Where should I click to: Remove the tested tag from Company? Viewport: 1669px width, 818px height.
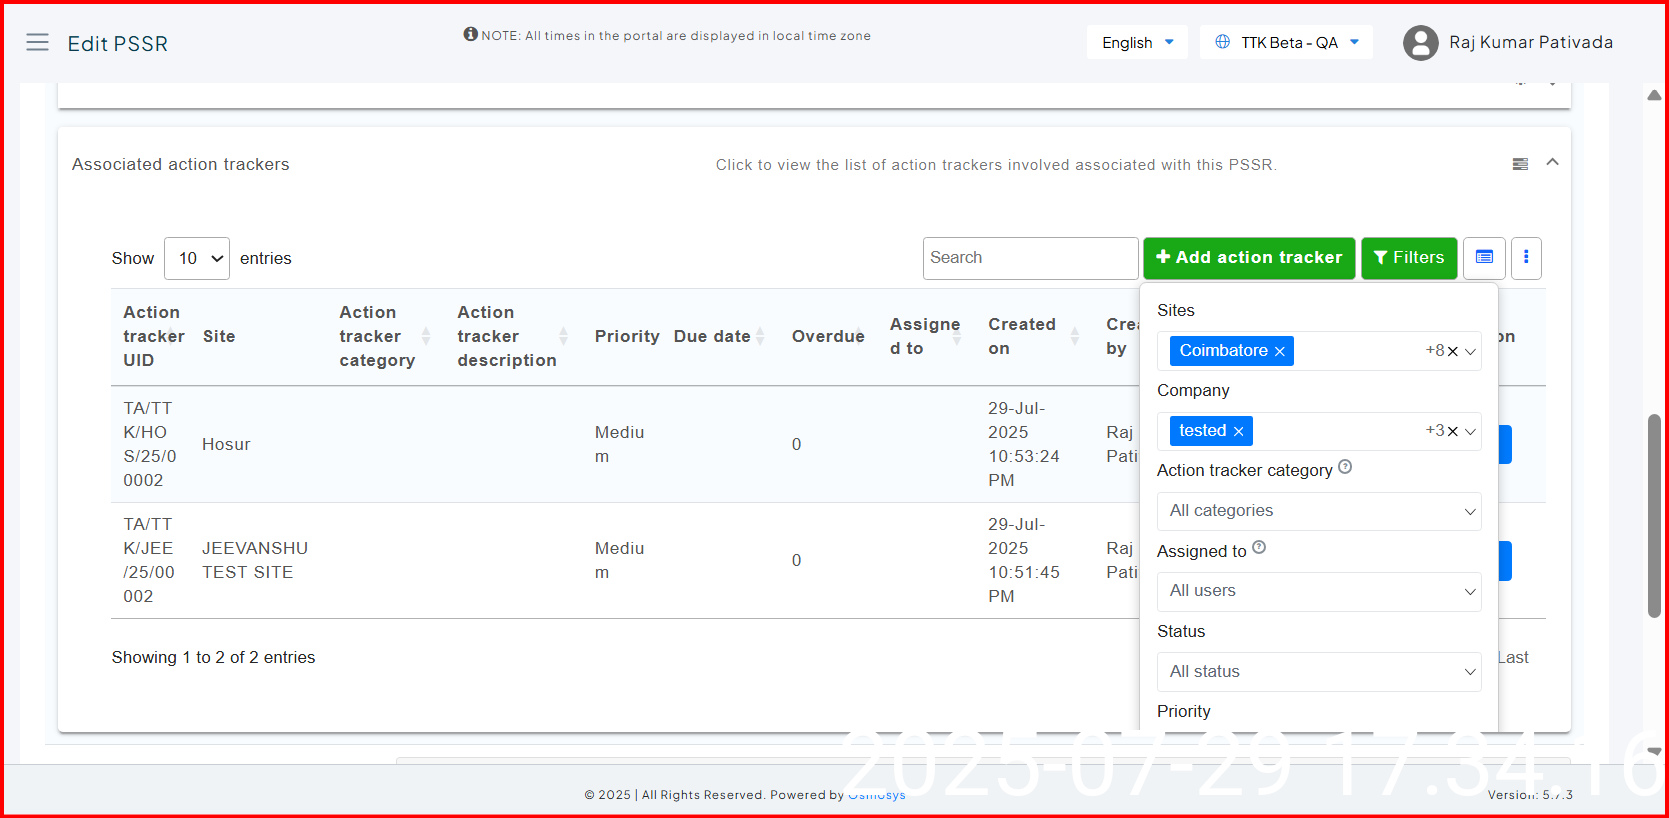[x=1238, y=431]
